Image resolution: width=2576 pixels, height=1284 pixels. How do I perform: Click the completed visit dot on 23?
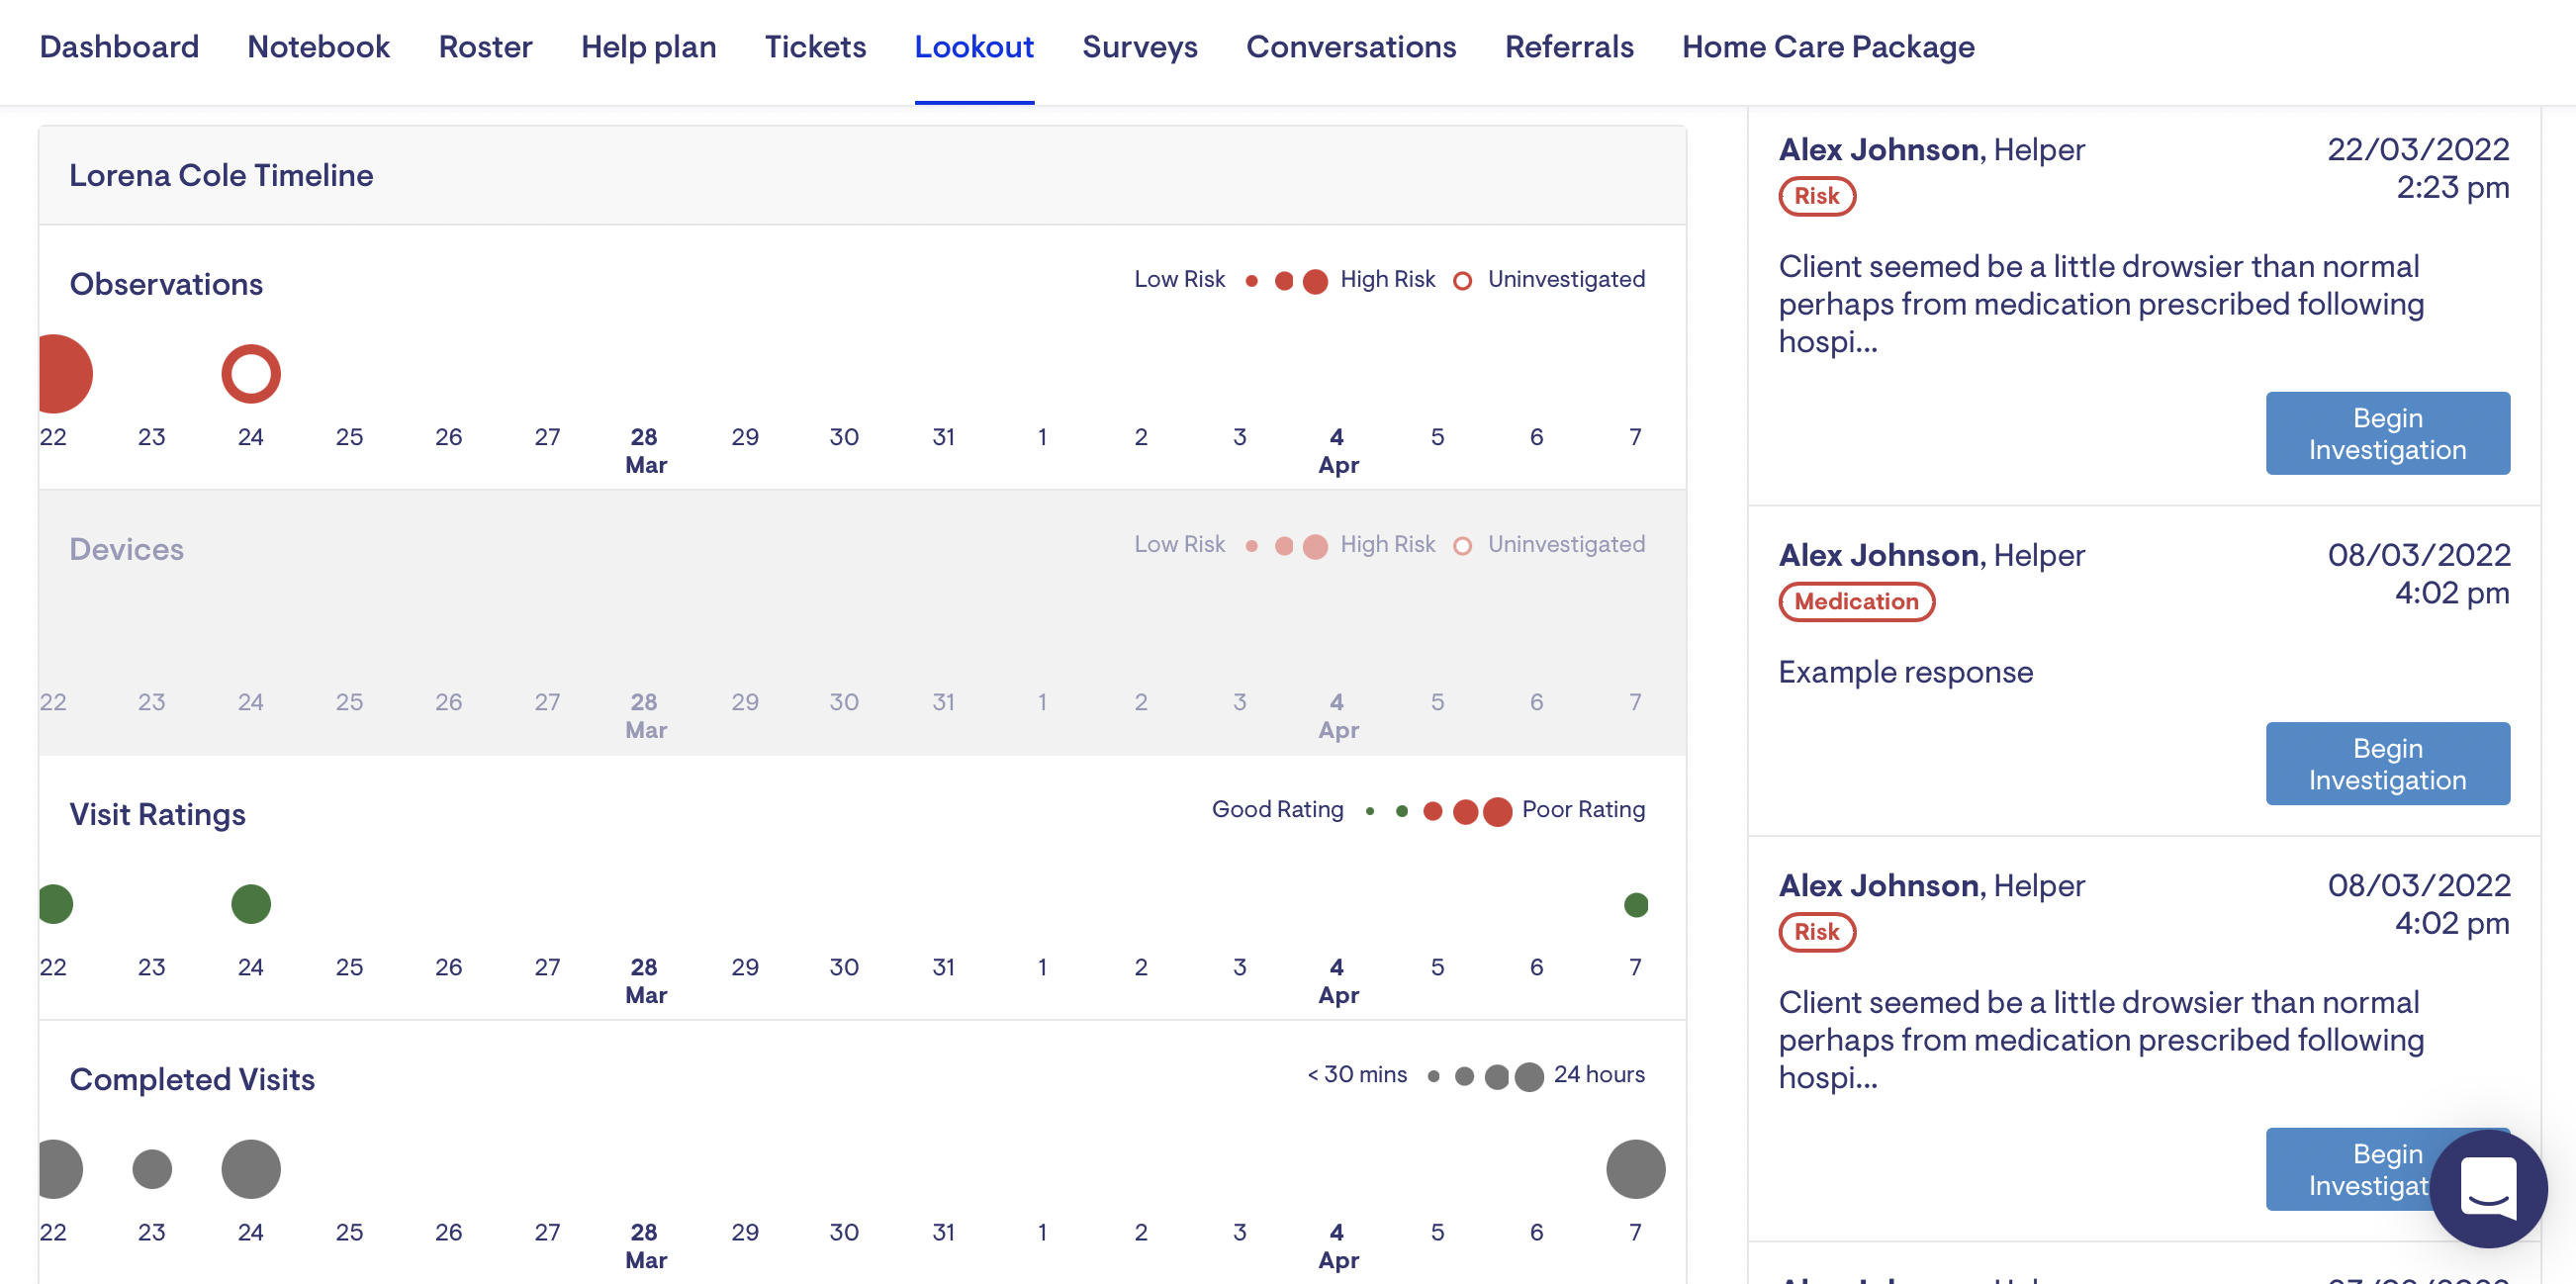click(x=152, y=1168)
